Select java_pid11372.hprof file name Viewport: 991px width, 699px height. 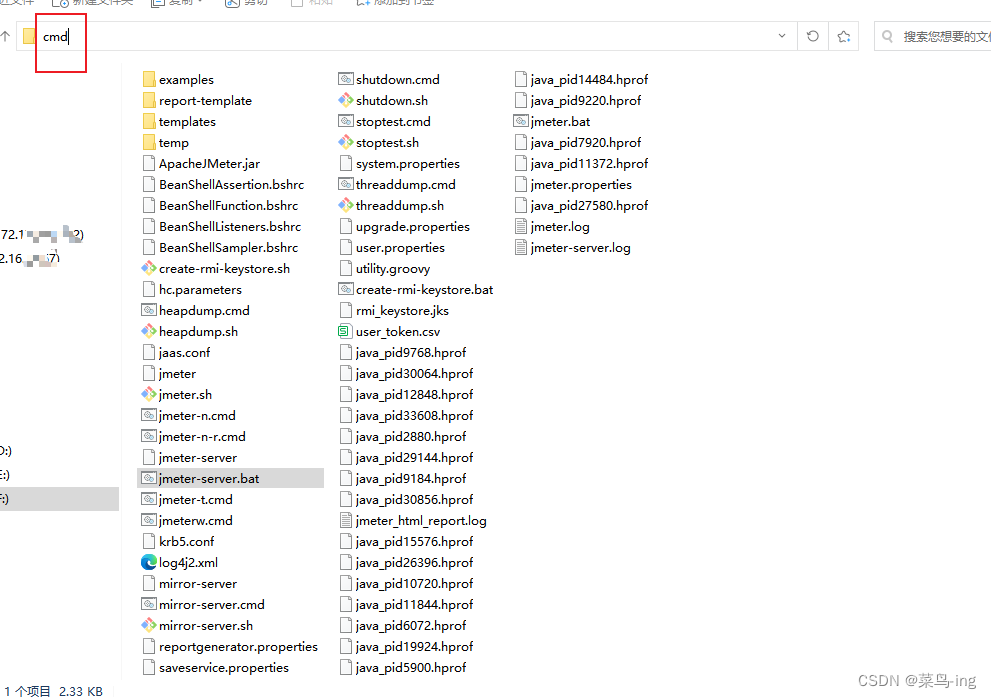(x=589, y=164)
